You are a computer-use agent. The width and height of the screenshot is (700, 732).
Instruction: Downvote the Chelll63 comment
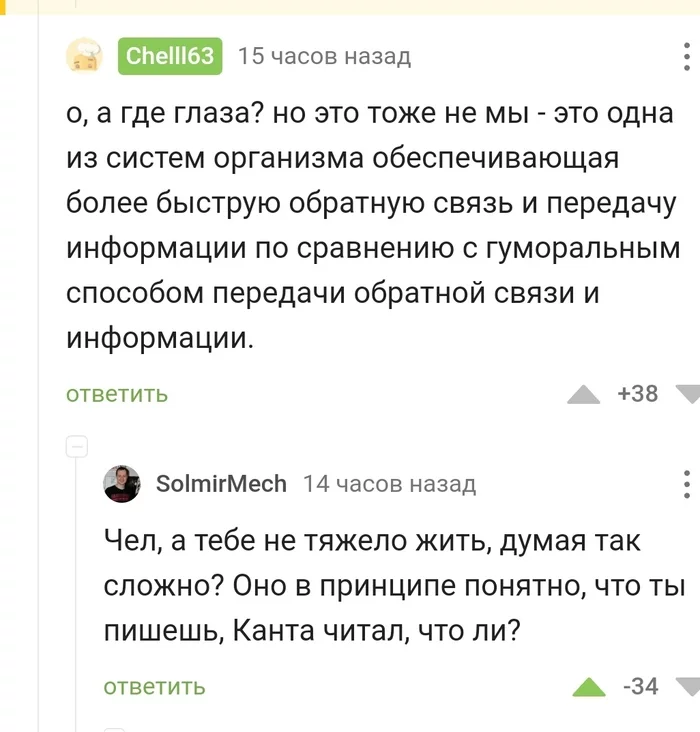point(688,394)
